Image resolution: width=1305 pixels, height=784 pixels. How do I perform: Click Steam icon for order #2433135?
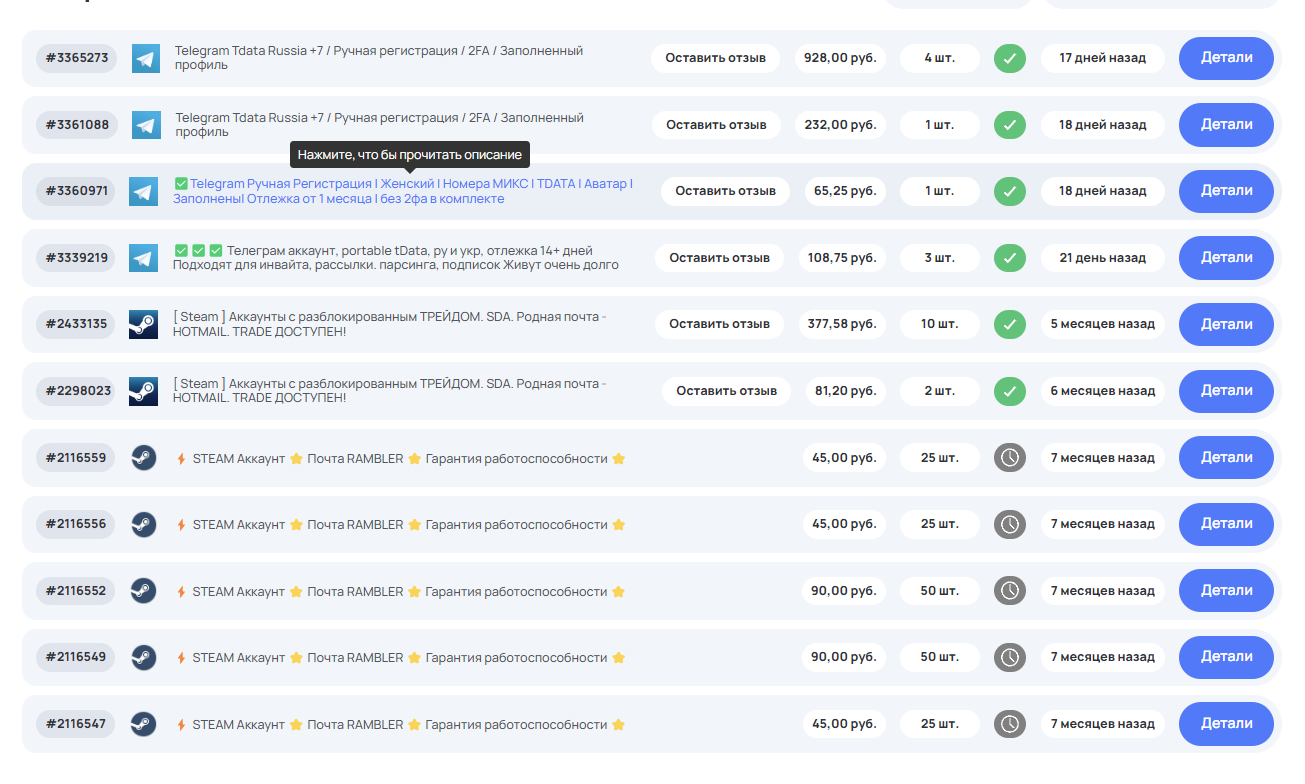[x=144, y=324]
